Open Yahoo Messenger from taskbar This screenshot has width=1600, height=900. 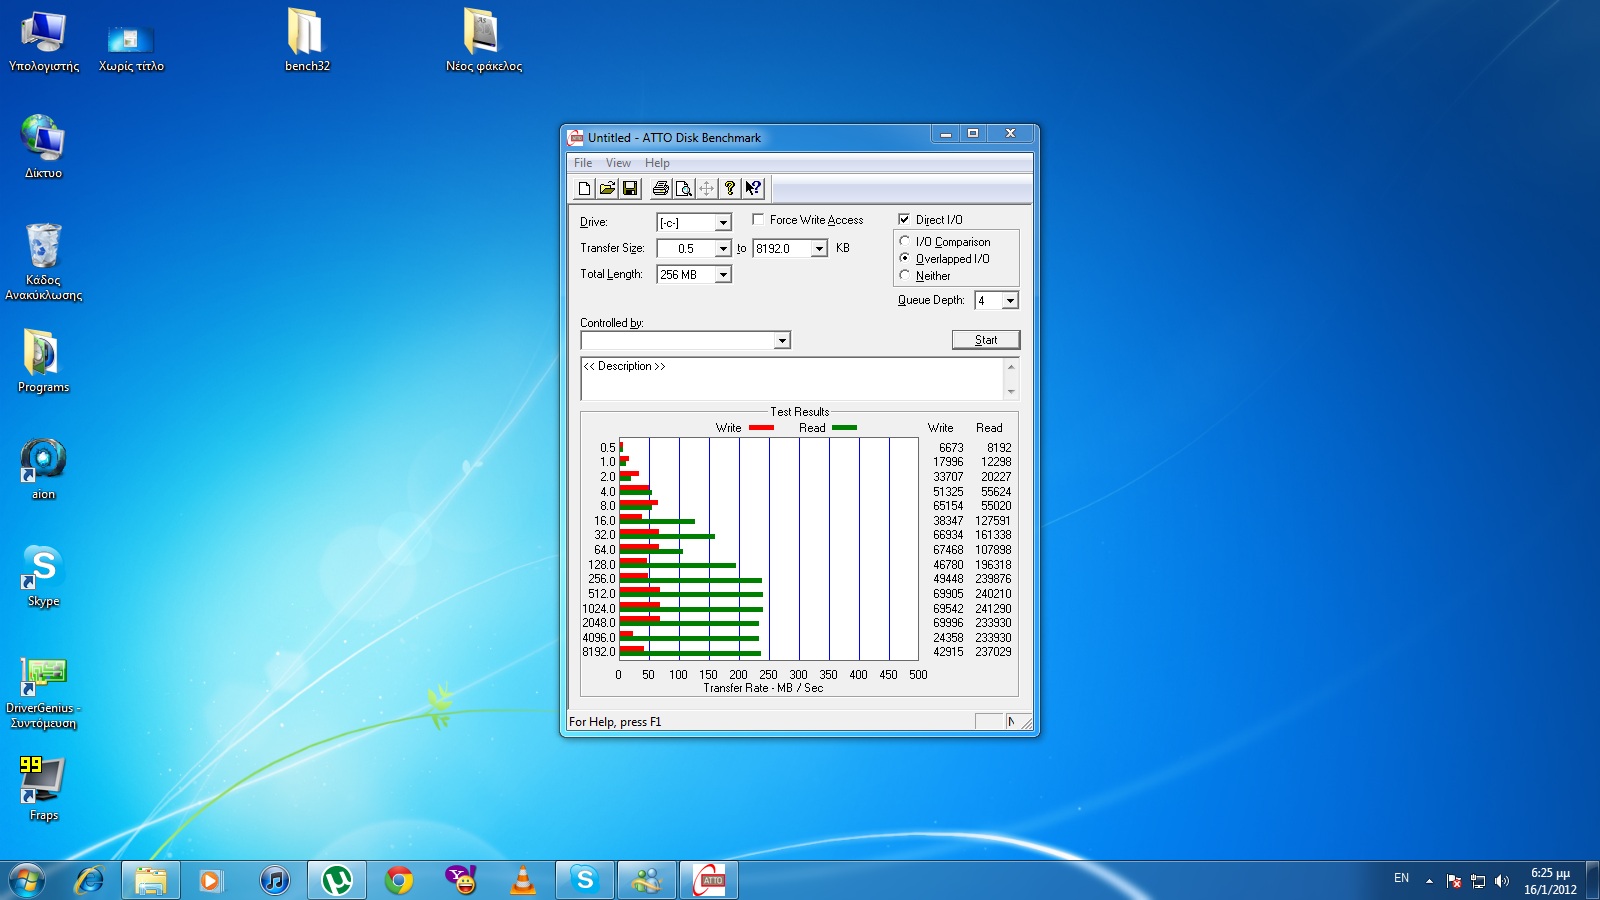(461, 881)
